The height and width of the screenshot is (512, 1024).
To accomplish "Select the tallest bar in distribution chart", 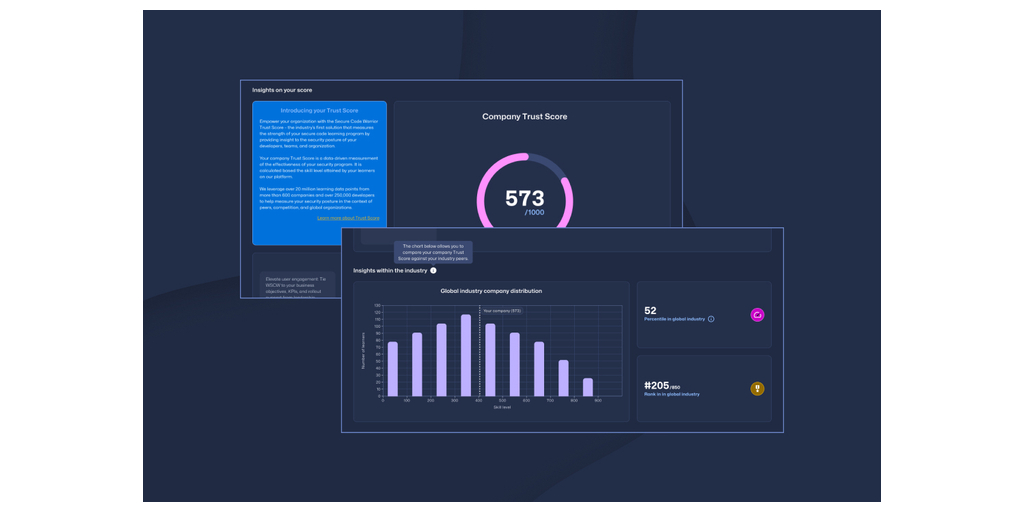I will [466, 355].
